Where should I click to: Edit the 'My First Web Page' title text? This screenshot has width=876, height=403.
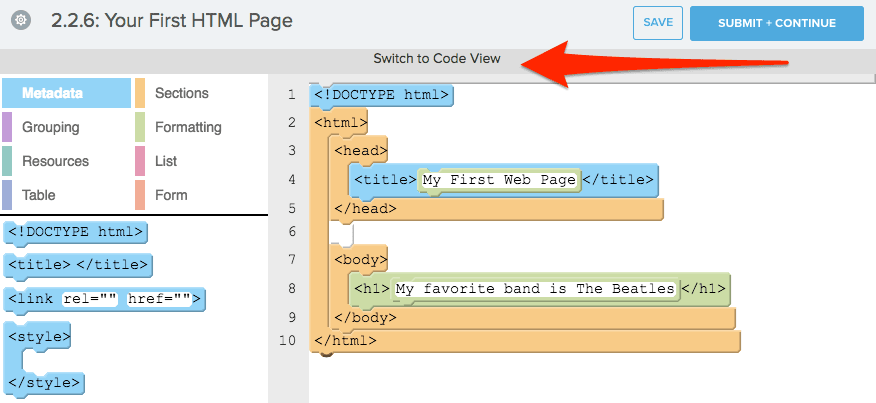[x=499, y=180]
